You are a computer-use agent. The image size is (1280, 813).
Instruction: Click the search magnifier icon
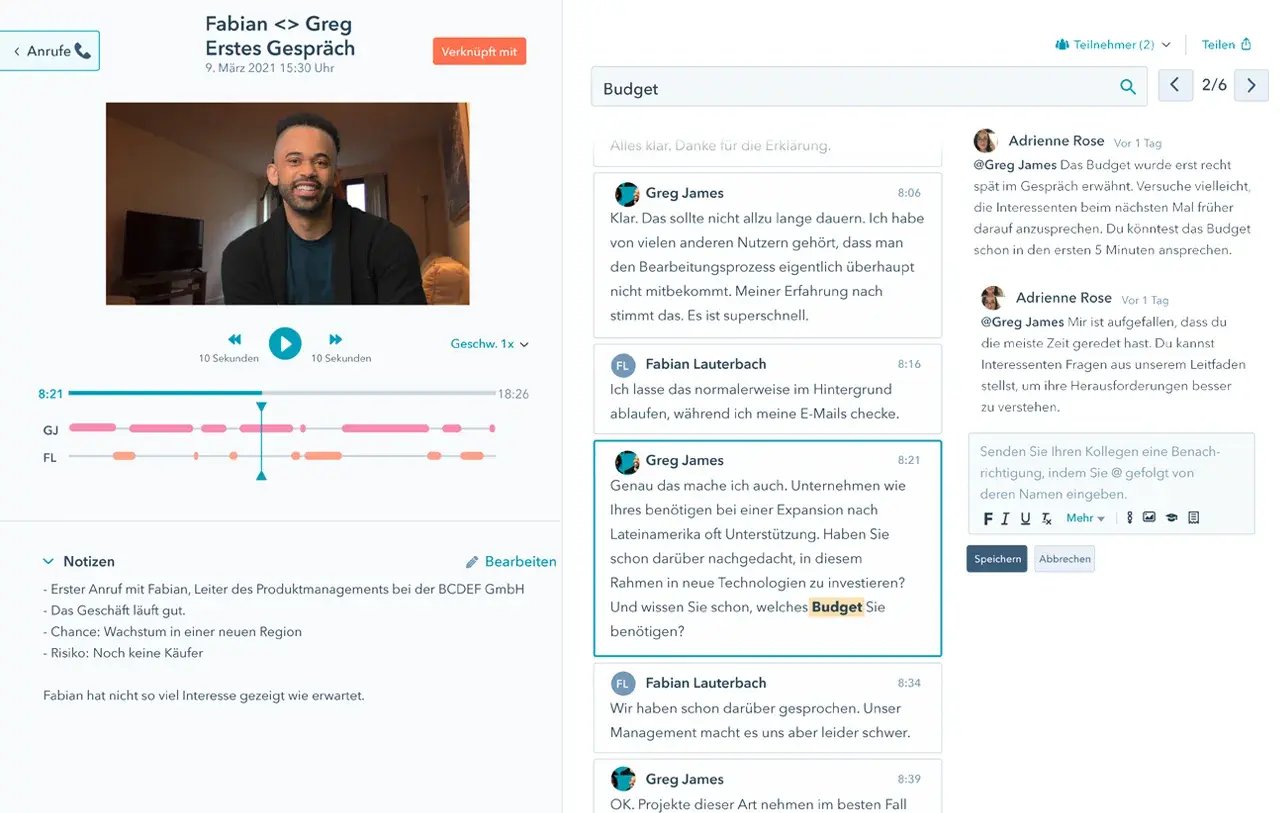[1128, 87]
